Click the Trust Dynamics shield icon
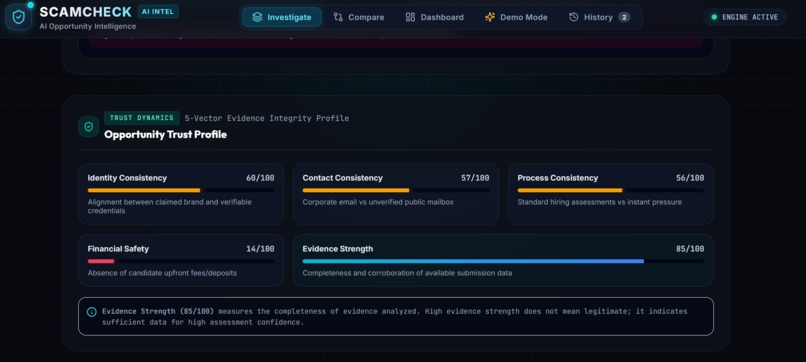Viewport: 806px width, 362px height. pyautogui.click(x=88, y=126)
